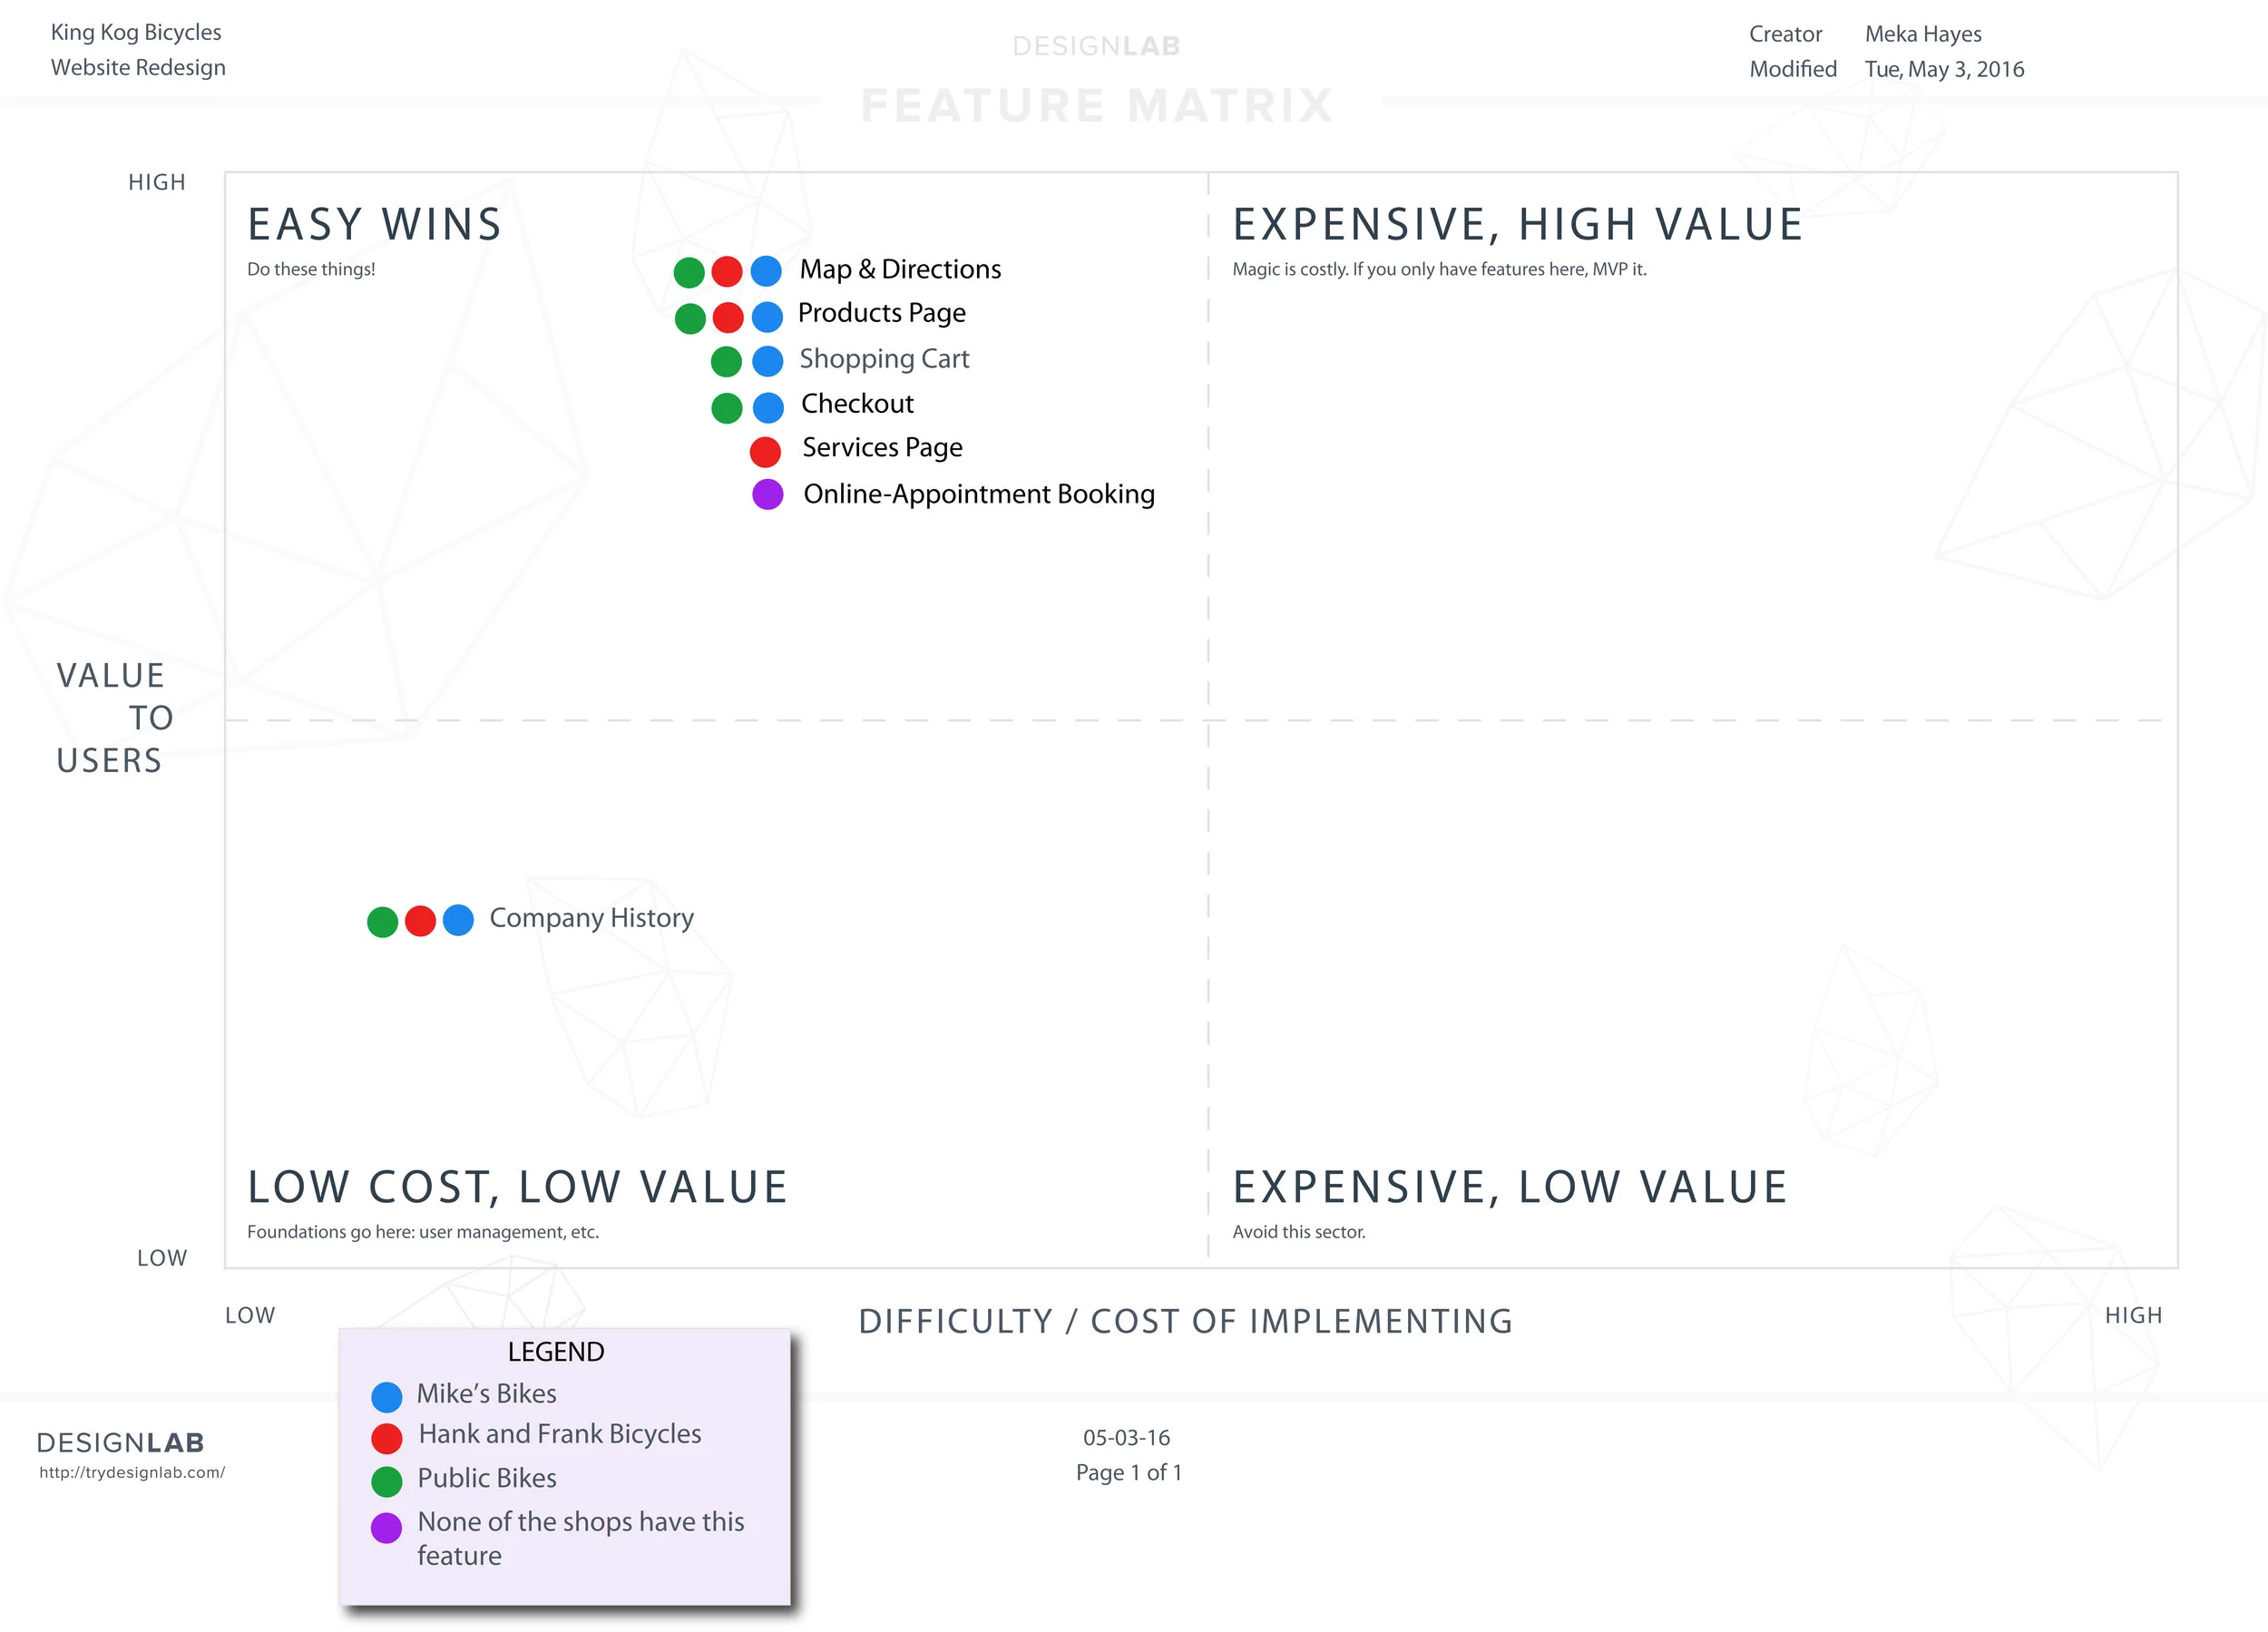Click the LEGEND title text
The width and height of the screenshot is (2268, 1632).
(555, 1352)
